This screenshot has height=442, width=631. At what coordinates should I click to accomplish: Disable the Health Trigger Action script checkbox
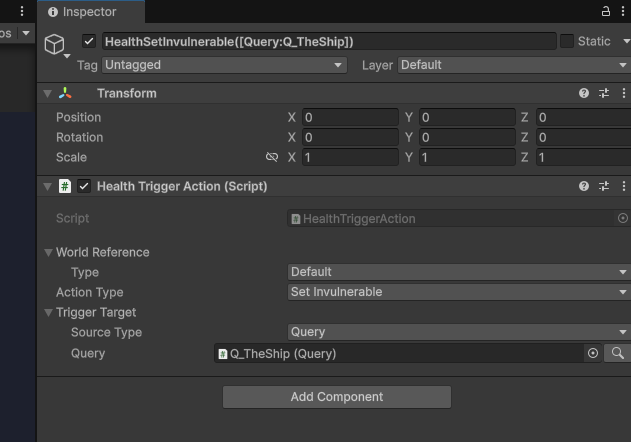pos(84,186)
